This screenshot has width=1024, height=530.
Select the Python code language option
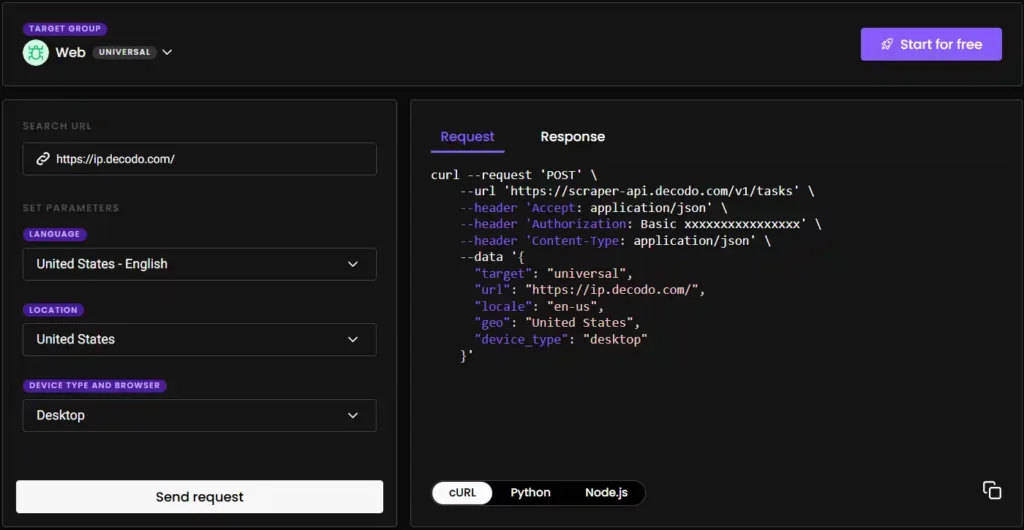(530, 493)
